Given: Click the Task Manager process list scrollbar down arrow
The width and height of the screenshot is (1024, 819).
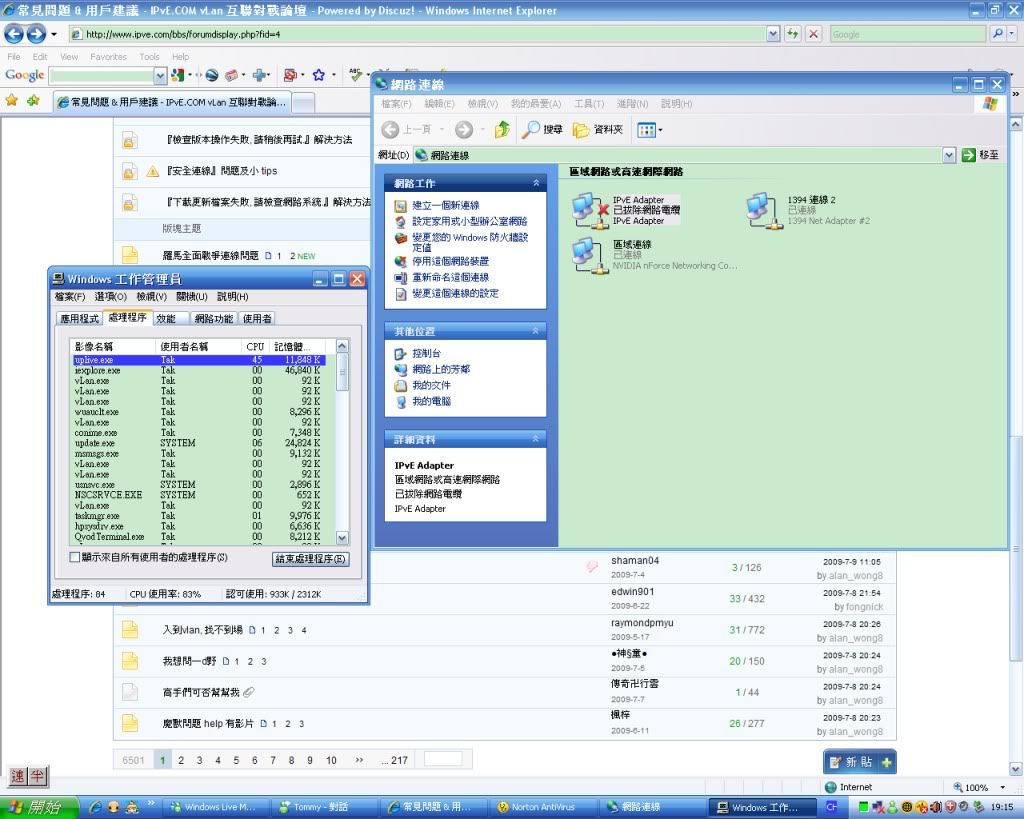Looking at the screenshot, I should (x=342, y=537).
